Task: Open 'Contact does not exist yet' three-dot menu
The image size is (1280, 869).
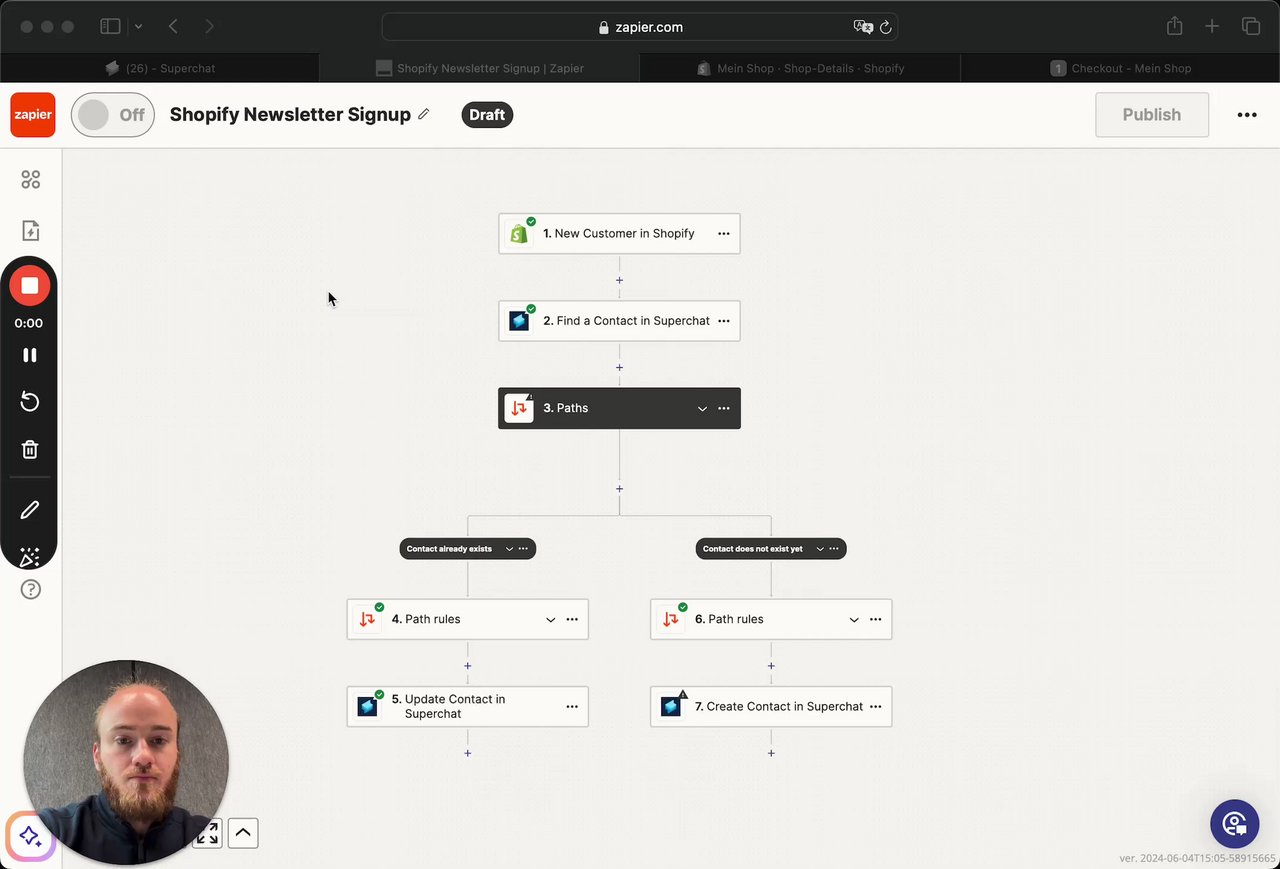Action: pos(834,549)
